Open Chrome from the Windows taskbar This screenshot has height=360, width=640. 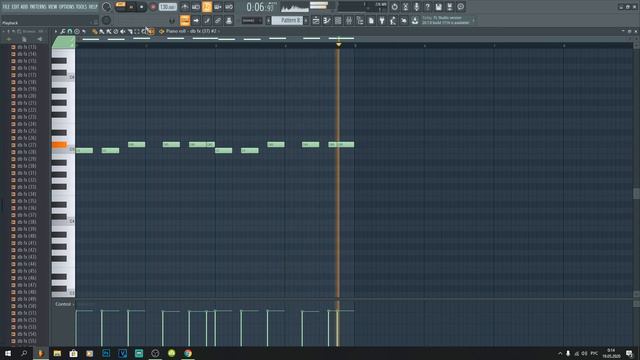pyautogui.click(x=188, y=353)
